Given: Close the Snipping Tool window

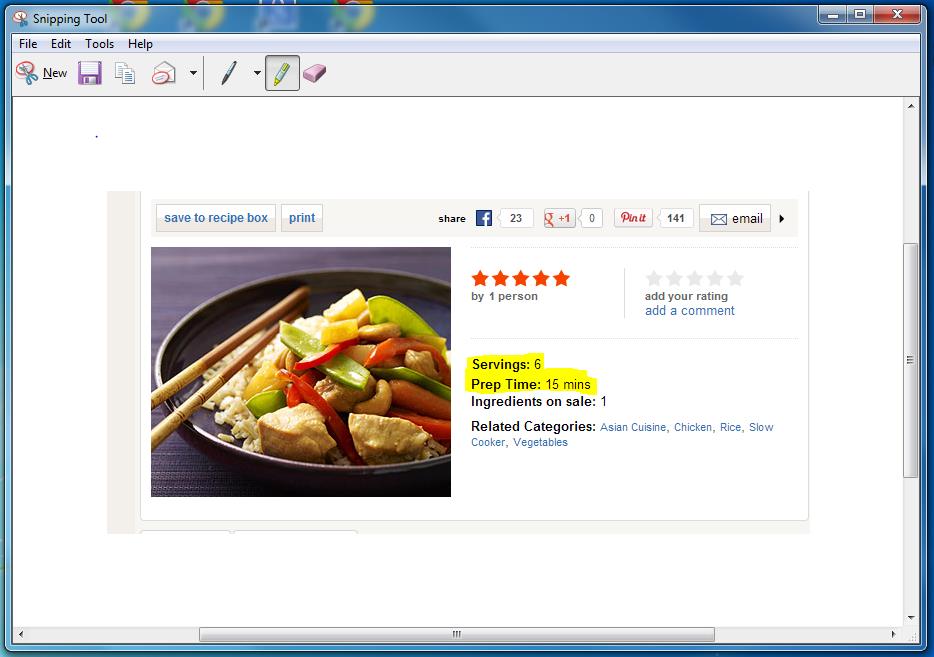Looking at the screenshot, I should (897, 15).
